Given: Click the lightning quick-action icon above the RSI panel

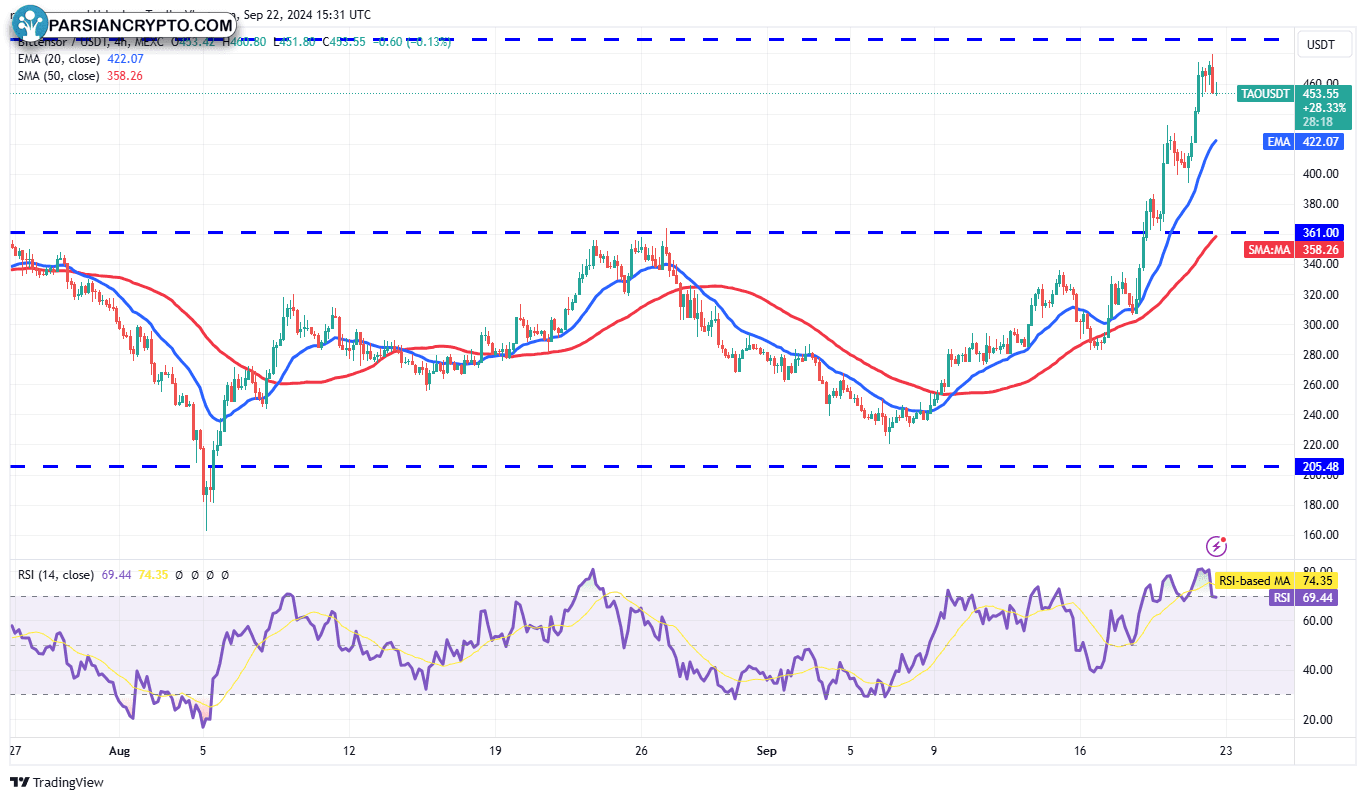Looking at the screenshot, I should click(x=1217, y=546).
